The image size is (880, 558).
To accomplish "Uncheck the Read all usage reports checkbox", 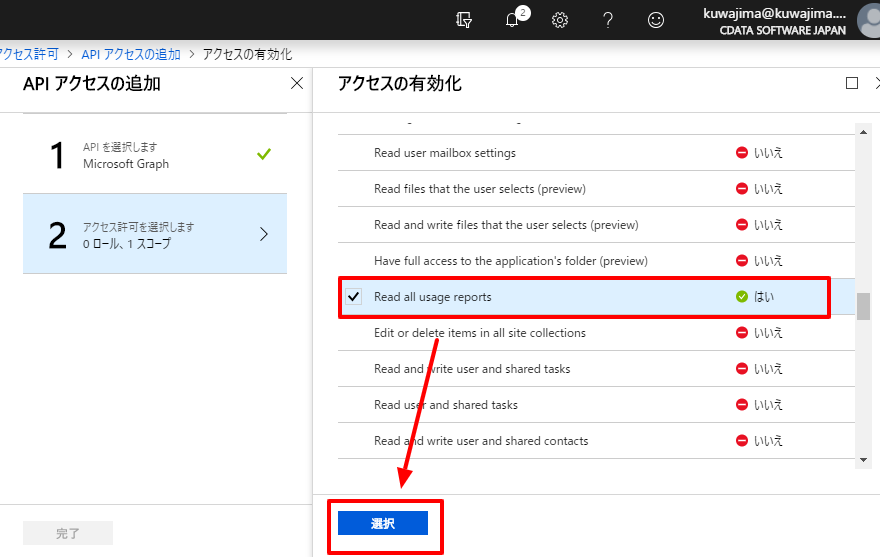I will click(354, 296).
